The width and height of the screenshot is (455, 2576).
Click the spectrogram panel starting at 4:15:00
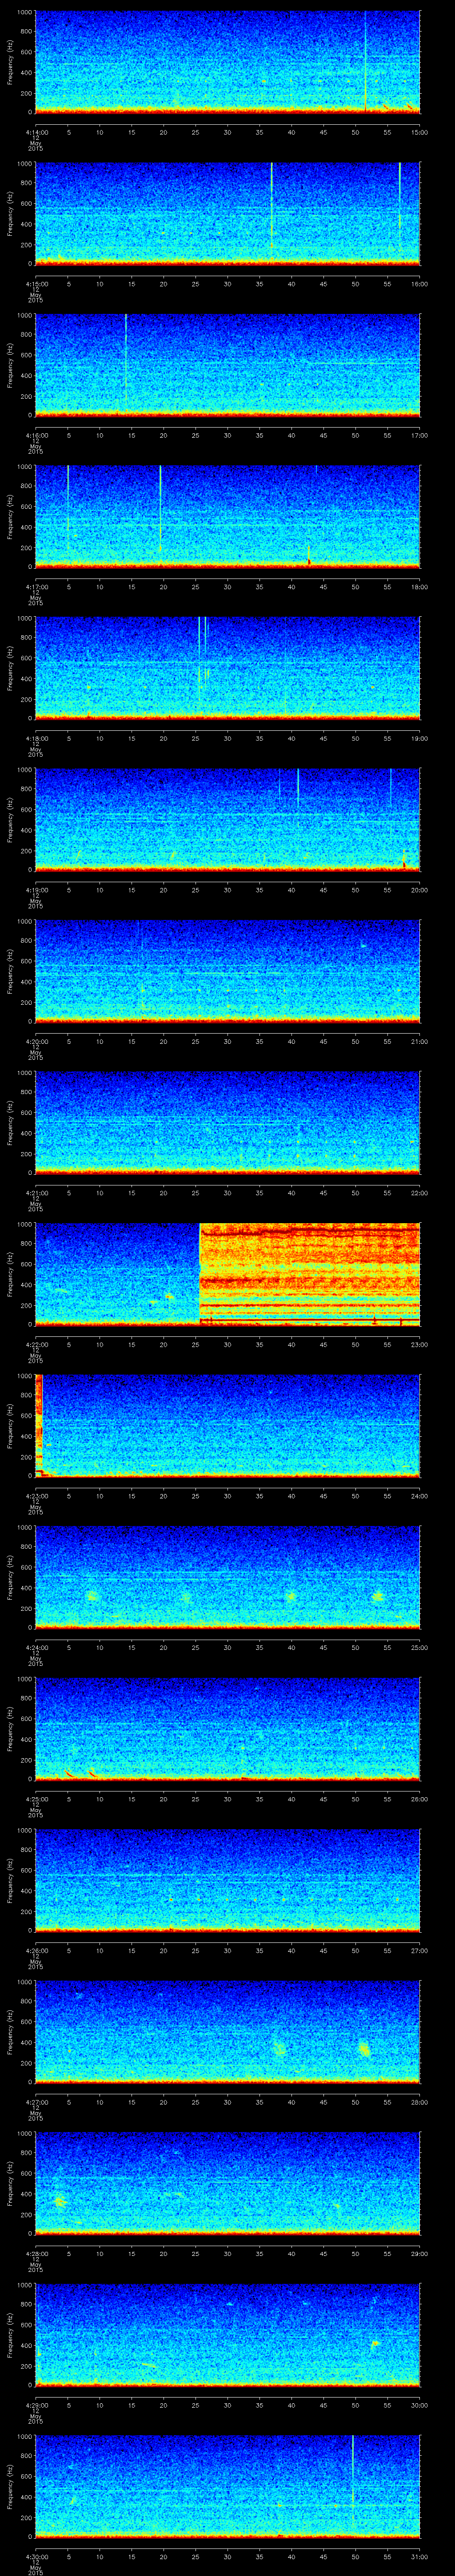point(227,215)
